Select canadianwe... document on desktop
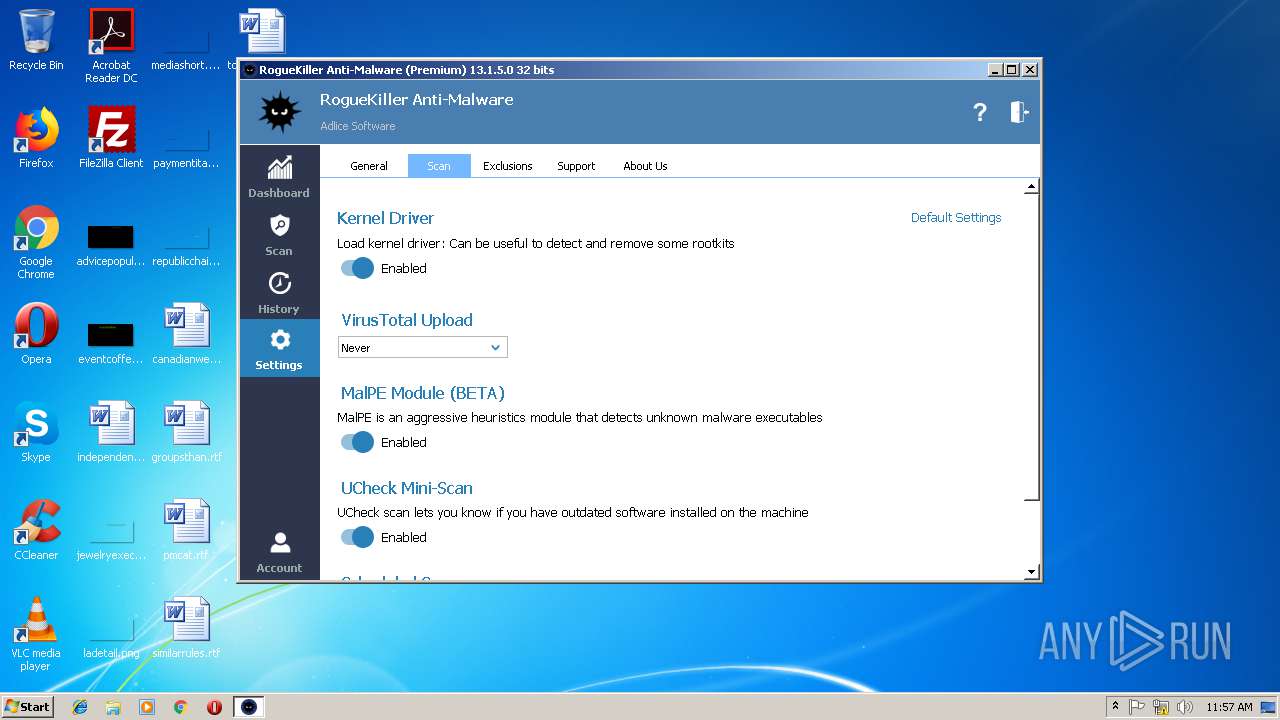This screenshot has height=720, width=1280. [x=186, y=334]
